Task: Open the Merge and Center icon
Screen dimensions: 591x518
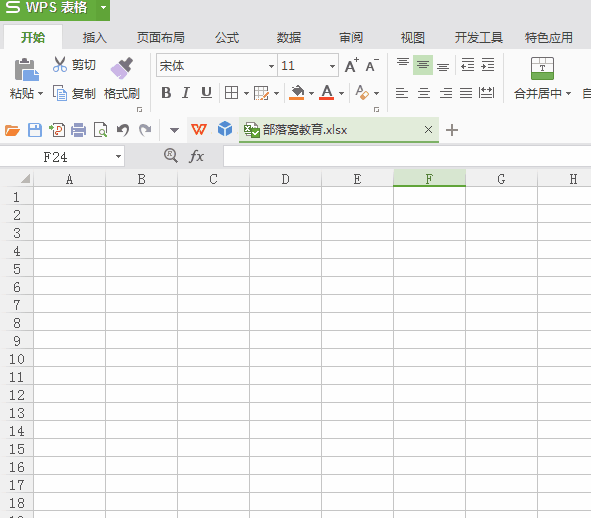Action: (542, 68)
